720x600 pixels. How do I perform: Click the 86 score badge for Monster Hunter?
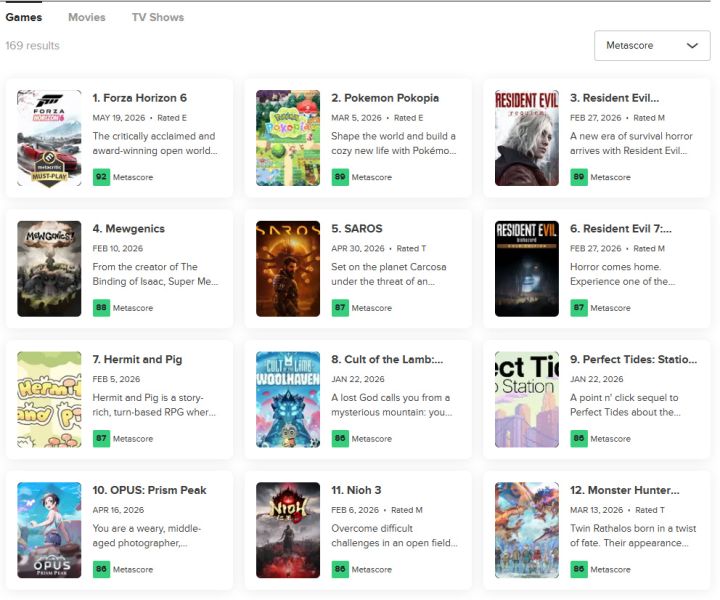pos(579,569)
